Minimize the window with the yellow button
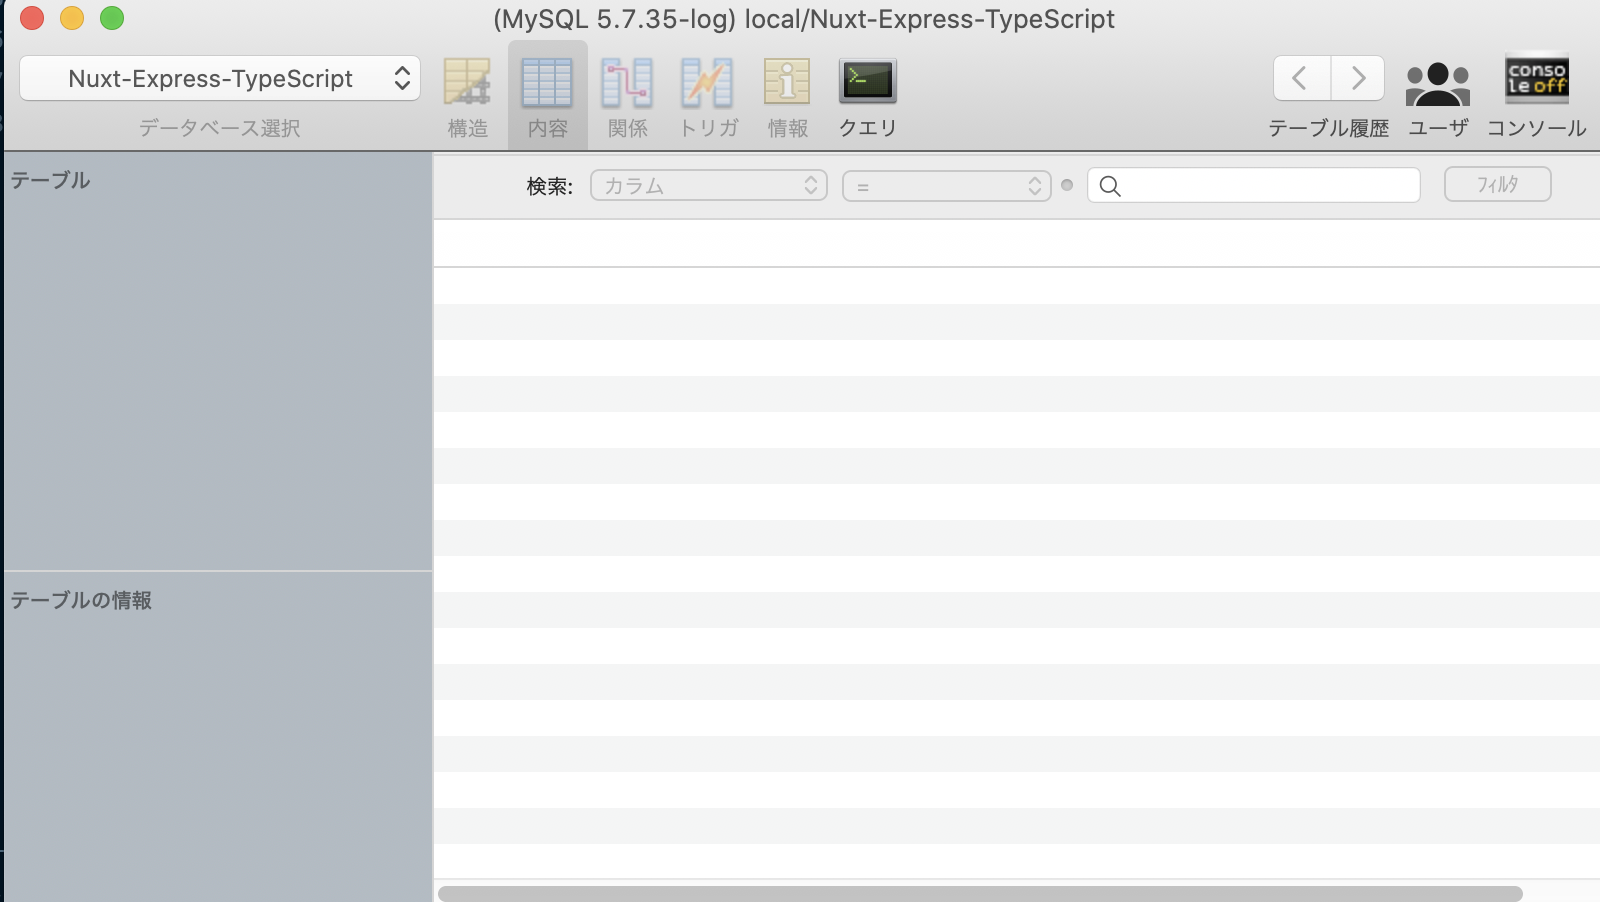Screen dimensions: 1600x902 pos(72,18)
